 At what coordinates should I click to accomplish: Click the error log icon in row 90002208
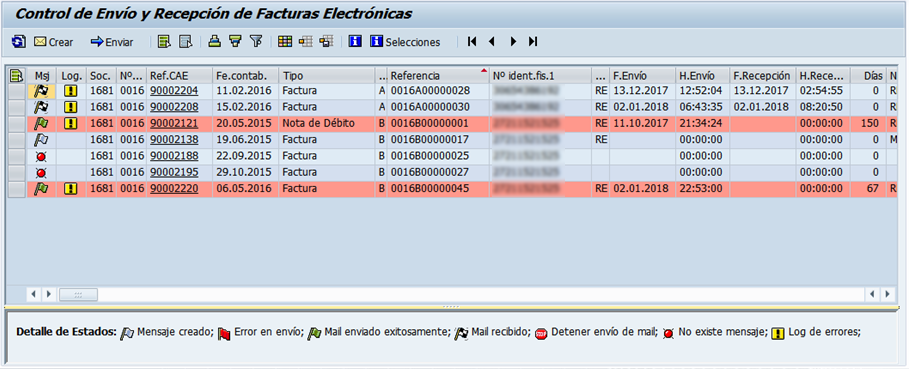point(71,107)
